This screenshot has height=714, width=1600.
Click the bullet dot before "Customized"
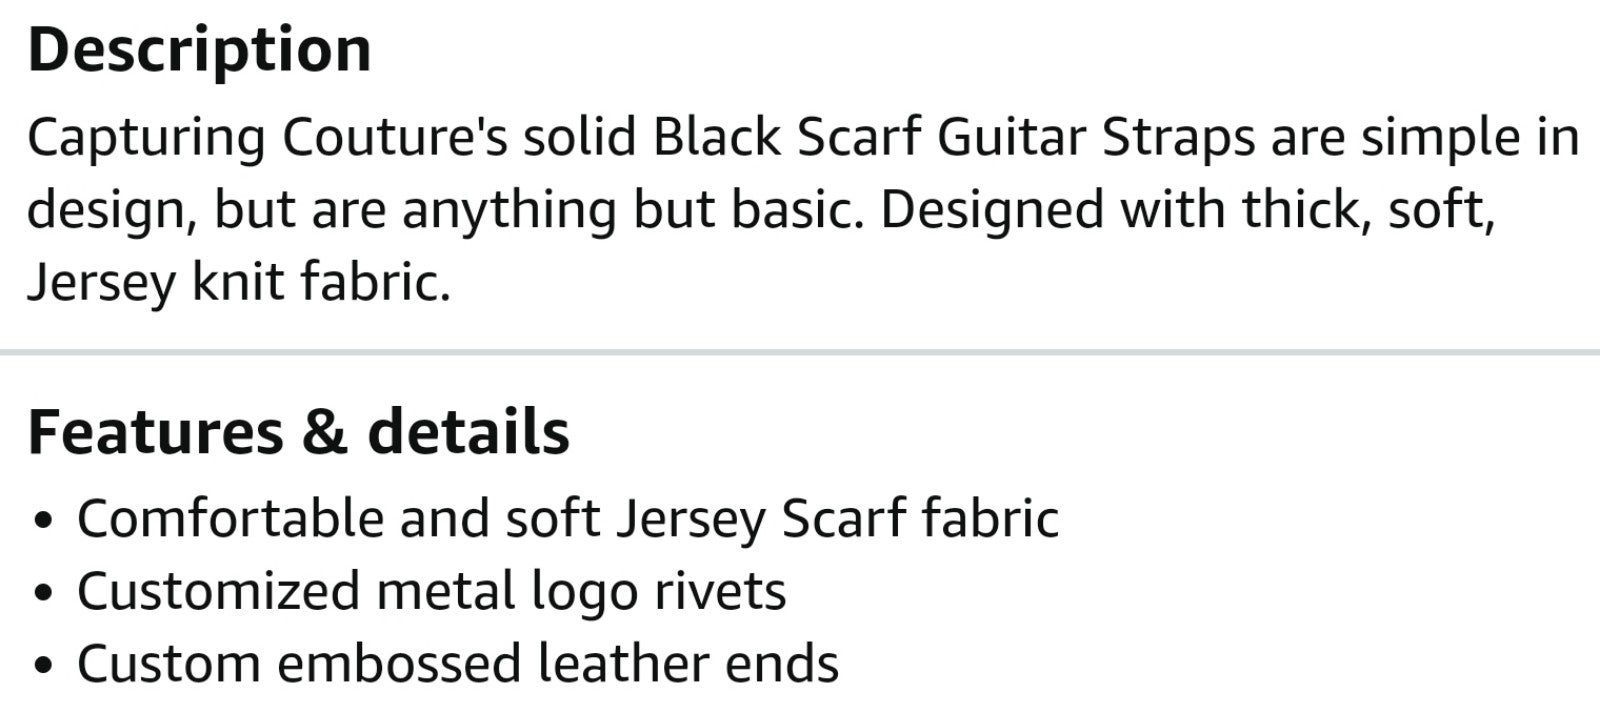pos(41,594)
